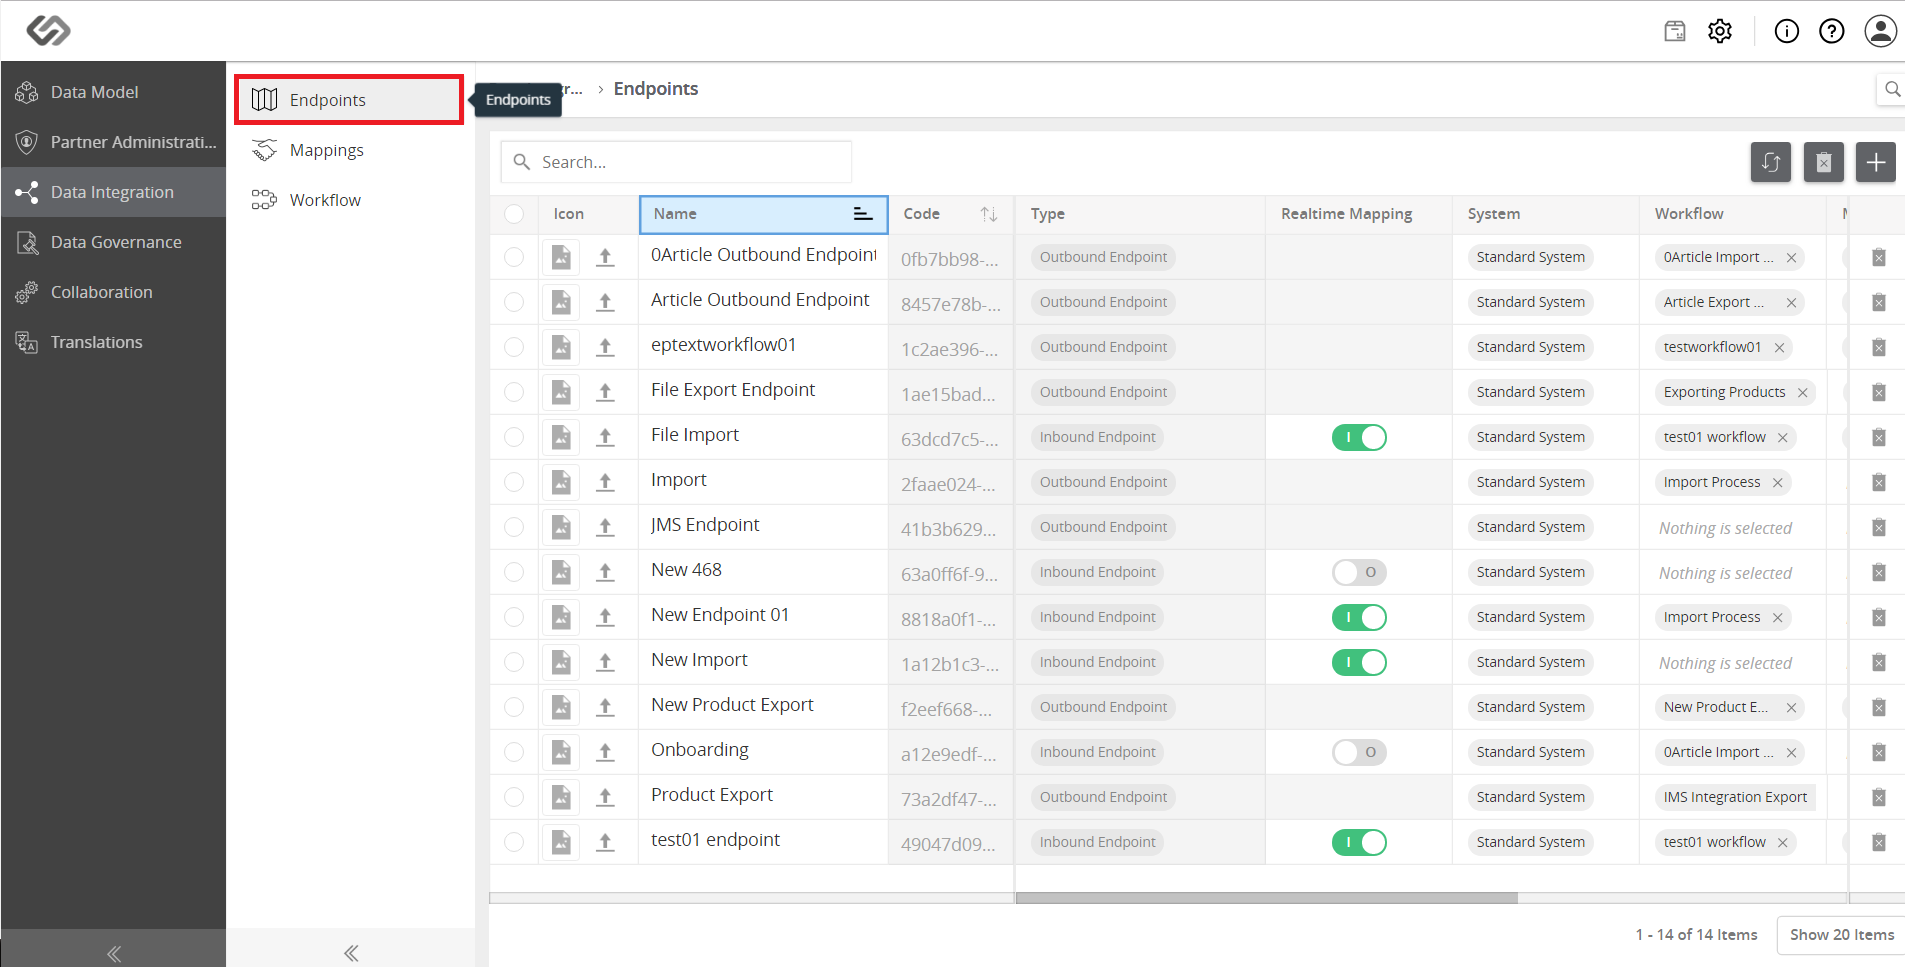The width and height of the screenshot is (1905, 967).
Task: Click the Code value 41b3b629...
Action: pyautogui.click(x=948, y=529)
